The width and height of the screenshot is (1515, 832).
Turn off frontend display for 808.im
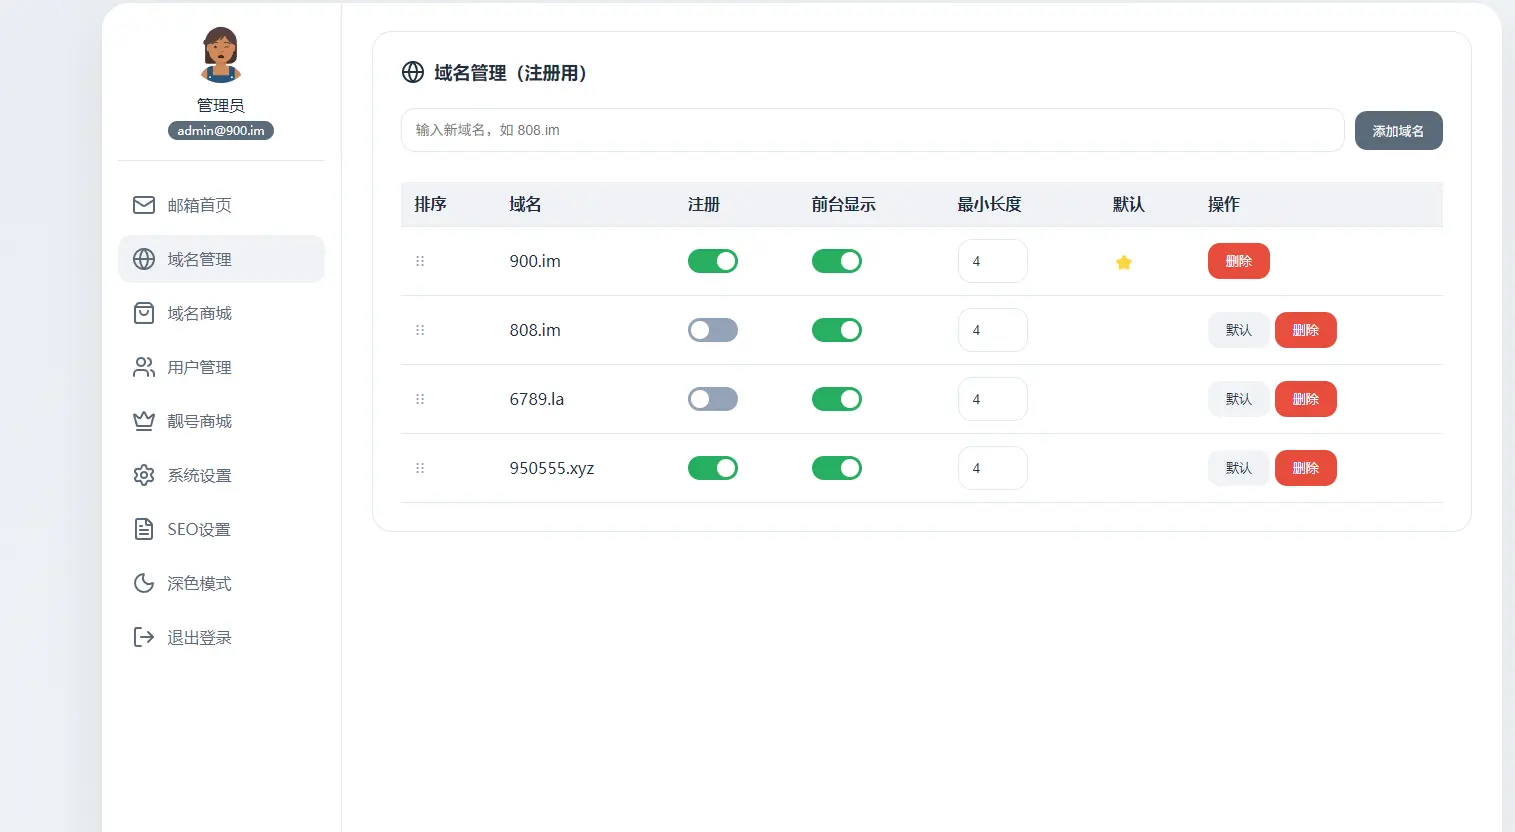pos(837,330)
